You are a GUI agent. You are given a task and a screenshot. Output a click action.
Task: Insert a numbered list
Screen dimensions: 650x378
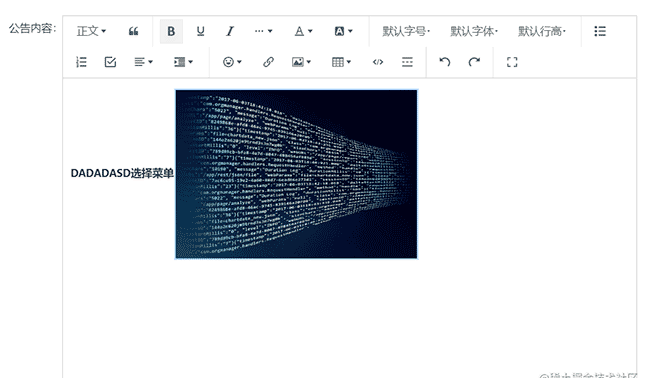click(81, 62)
